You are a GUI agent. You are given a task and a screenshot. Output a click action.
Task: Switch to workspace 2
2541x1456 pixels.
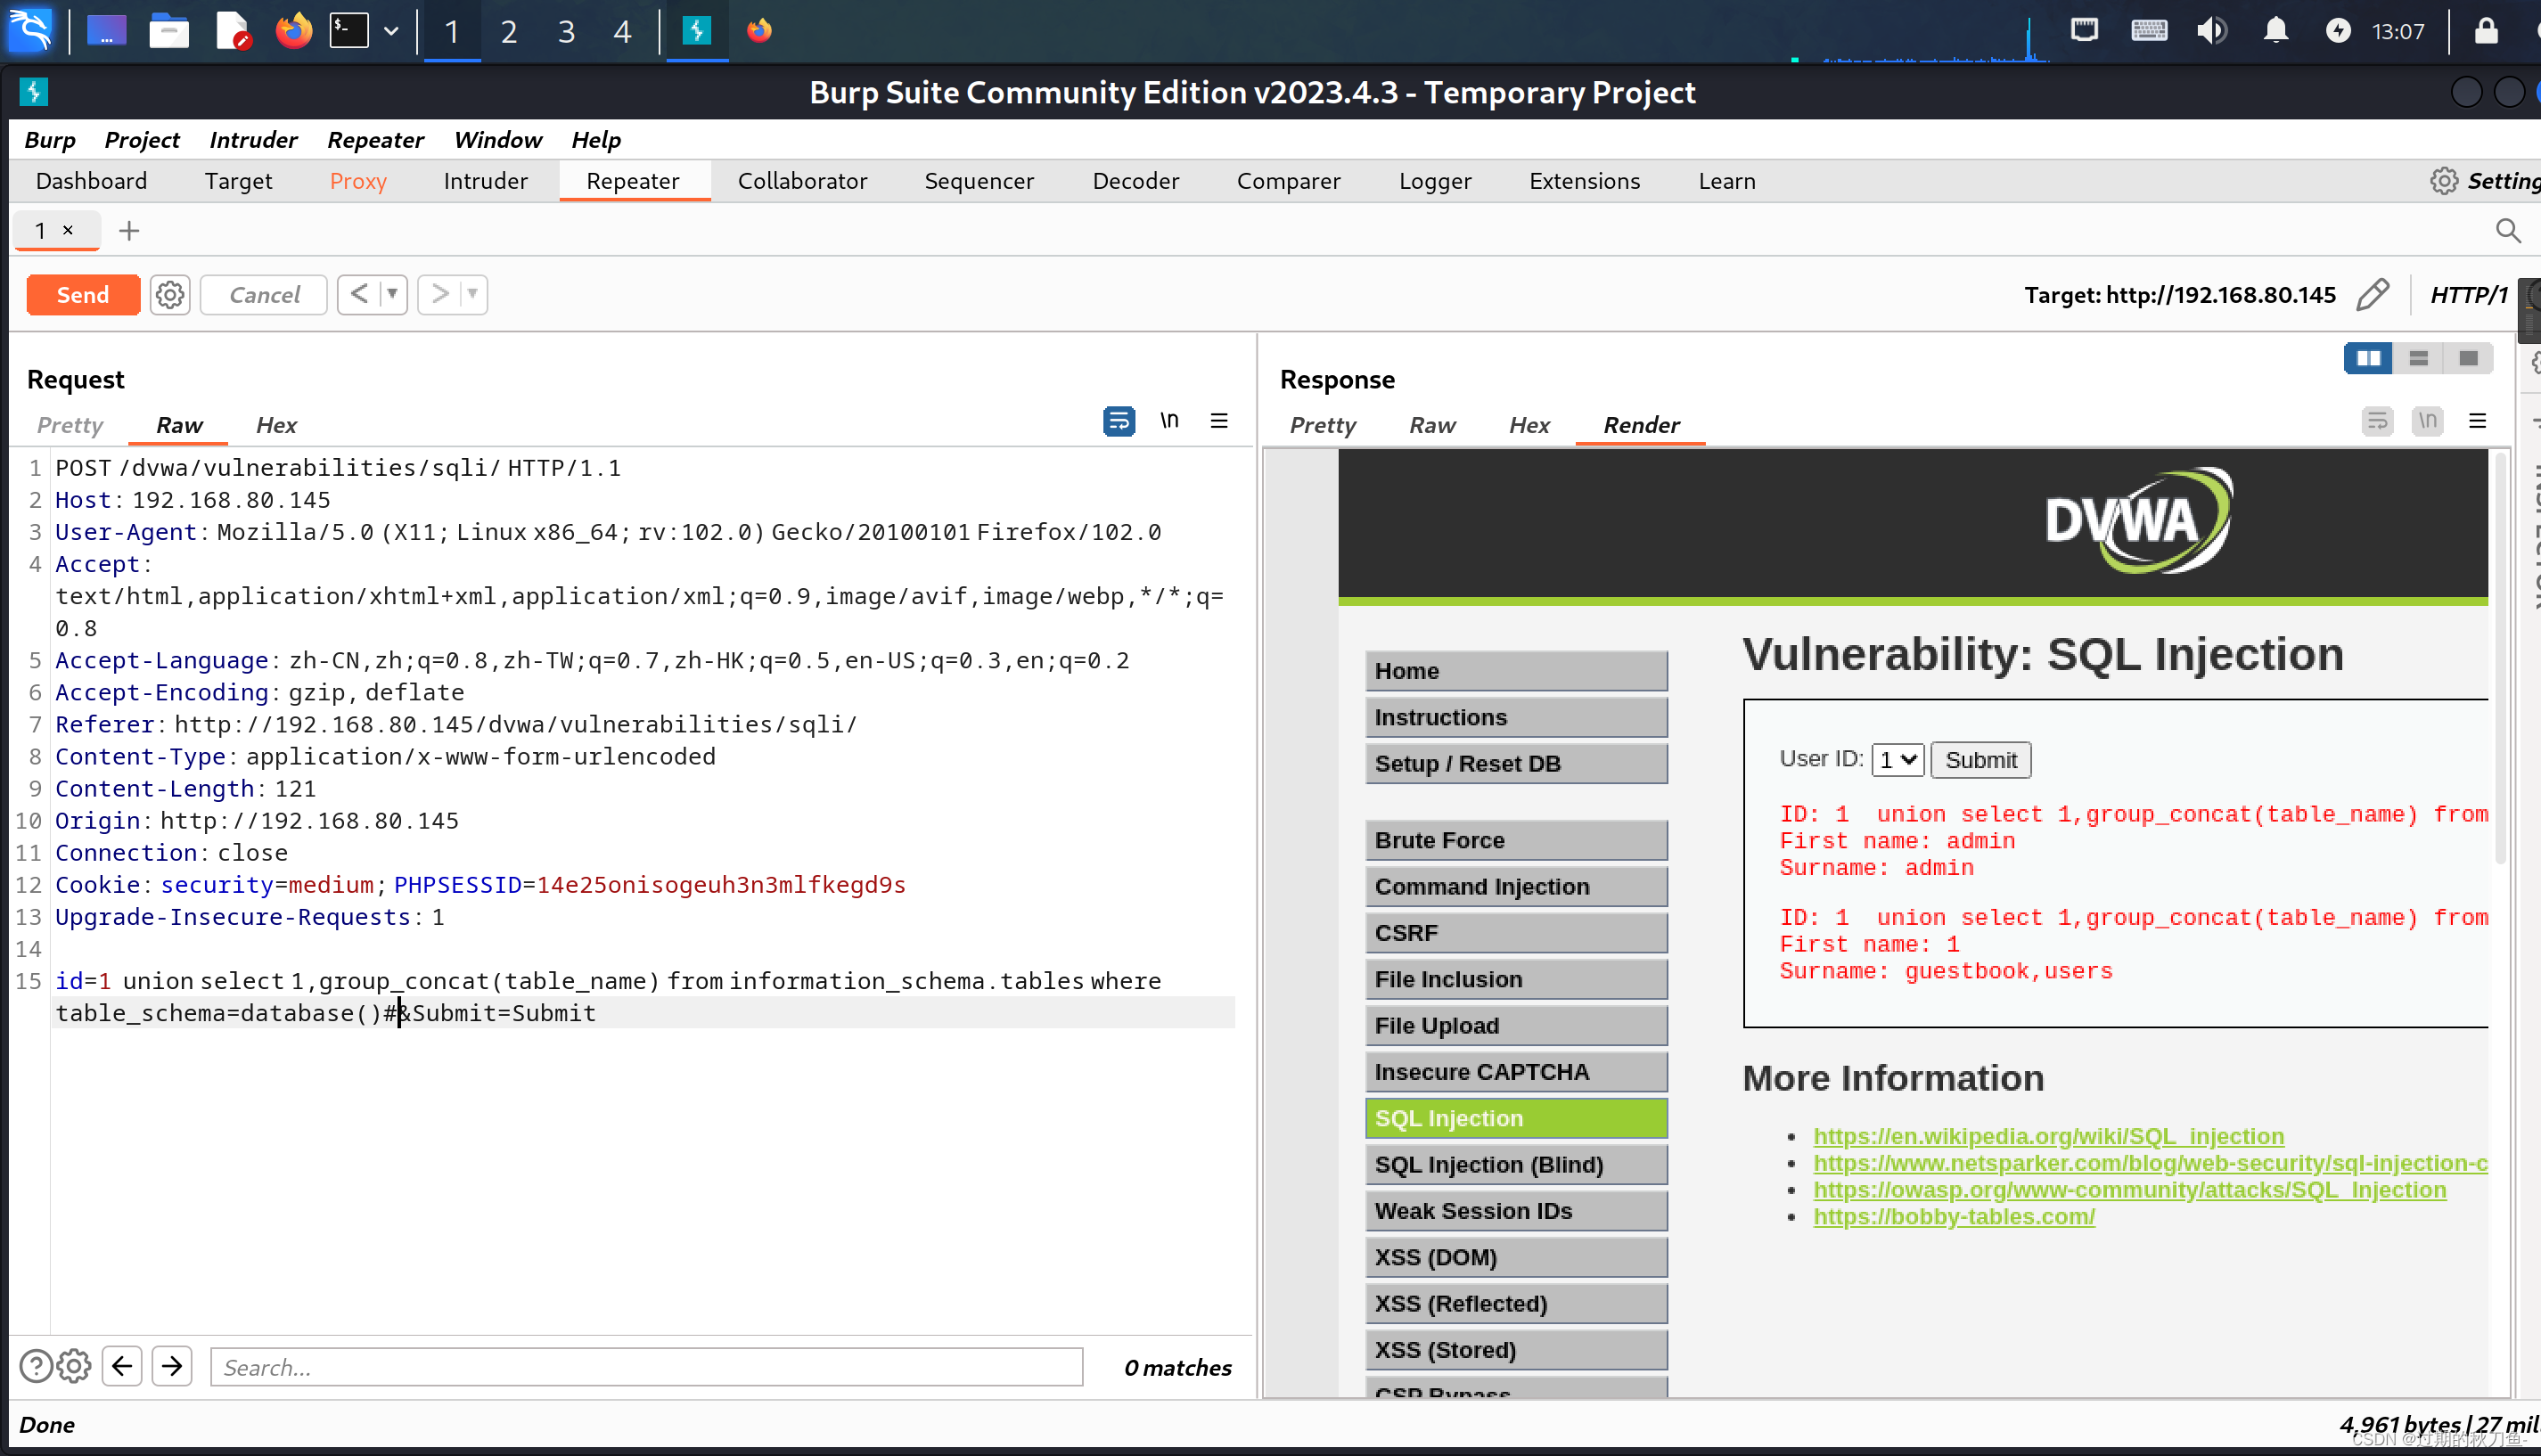pos(509,32)
